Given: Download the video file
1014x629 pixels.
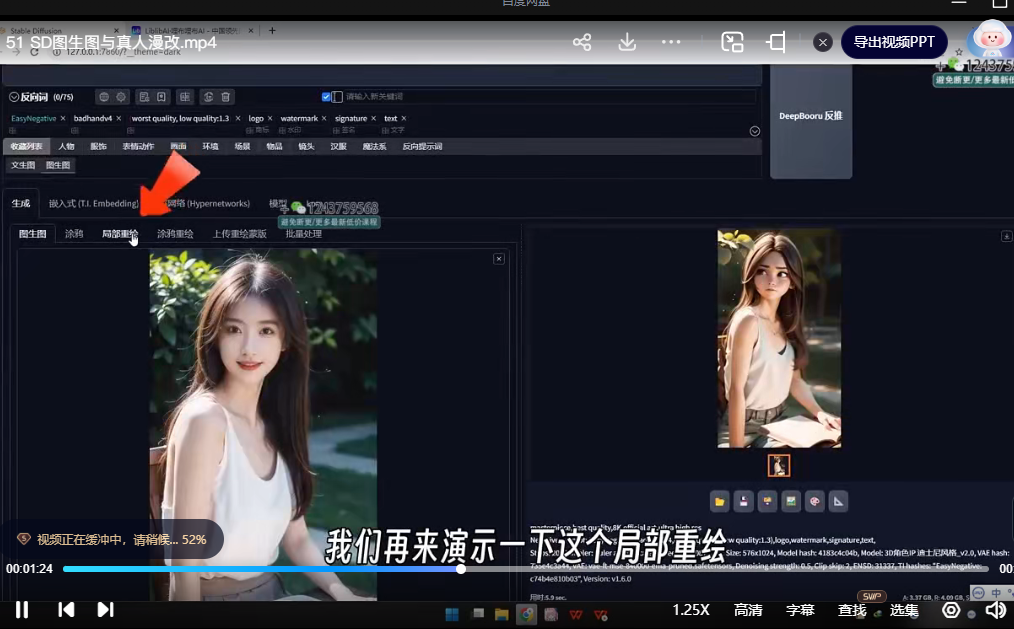Looking at the screenshot, I should 627,43.
